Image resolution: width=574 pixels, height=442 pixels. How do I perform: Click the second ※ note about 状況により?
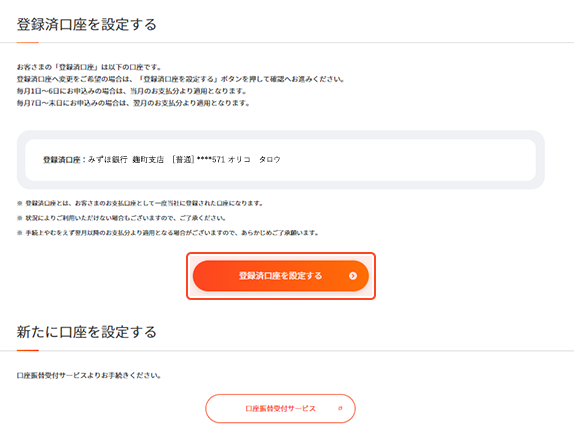tap(121, 218)
